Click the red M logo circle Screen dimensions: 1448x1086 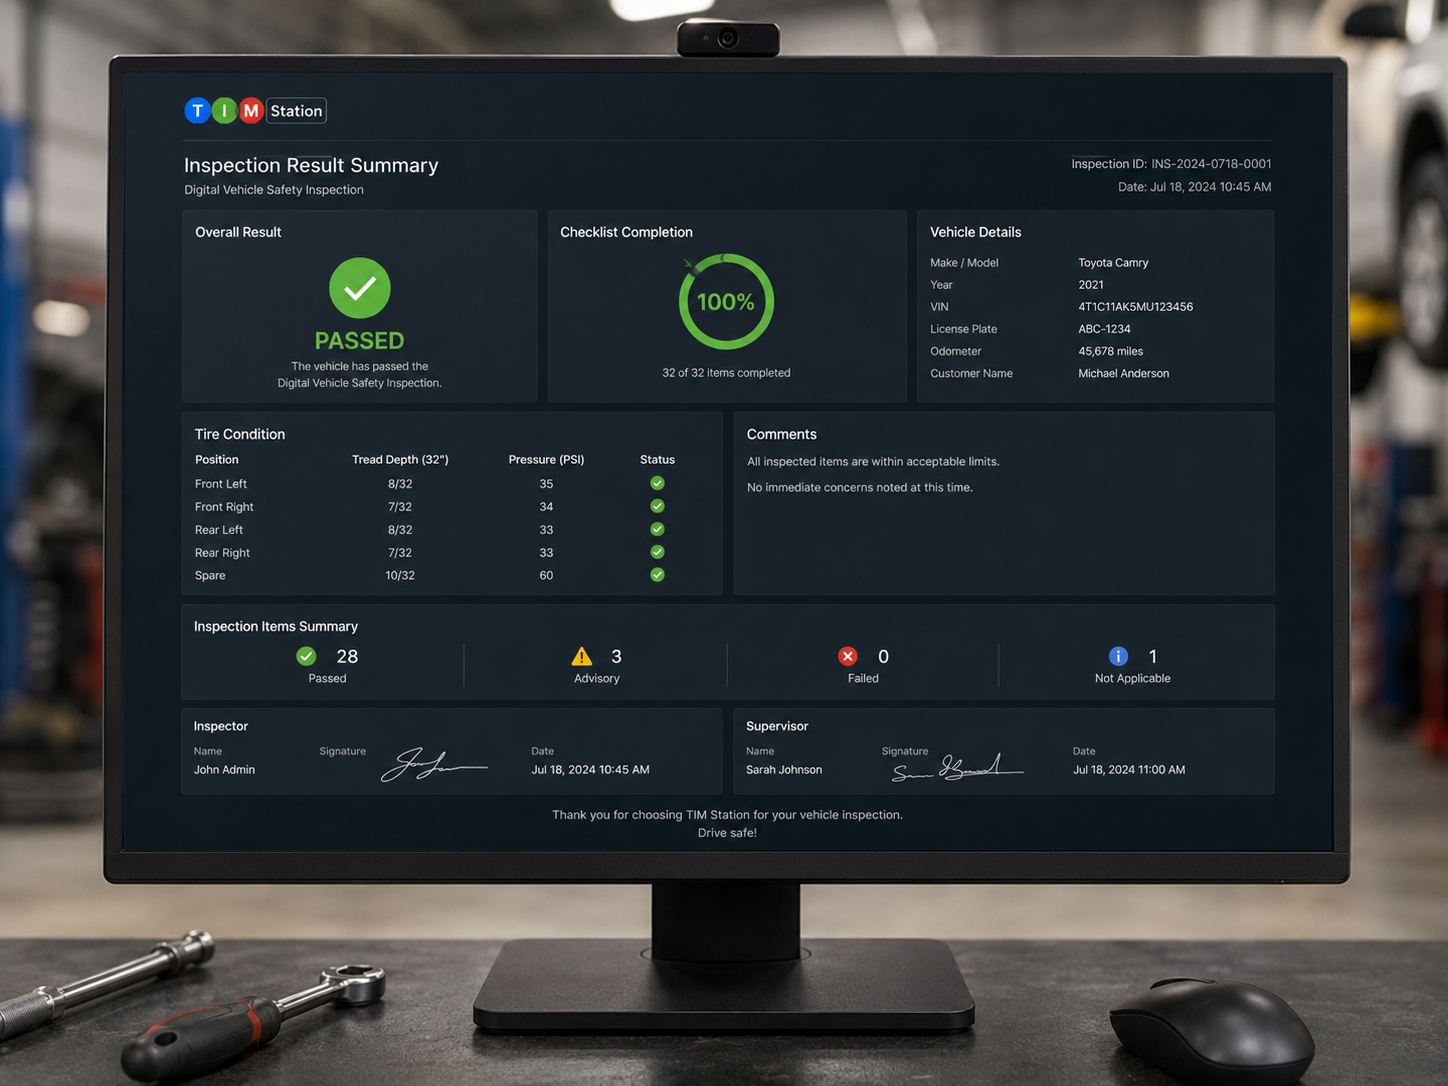pyautogui.click(x=251, y=111)
